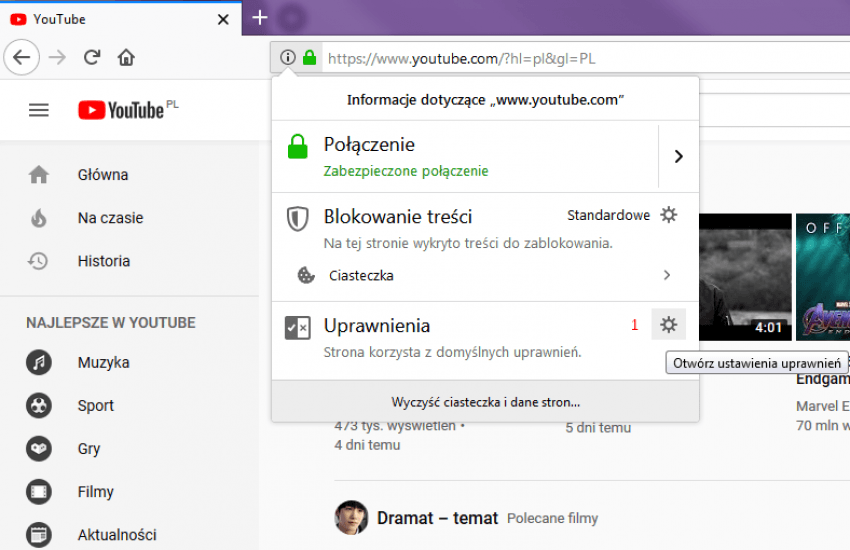Close the YouTube tab
Screen dimensions: 850x550
tap(223, 20)
